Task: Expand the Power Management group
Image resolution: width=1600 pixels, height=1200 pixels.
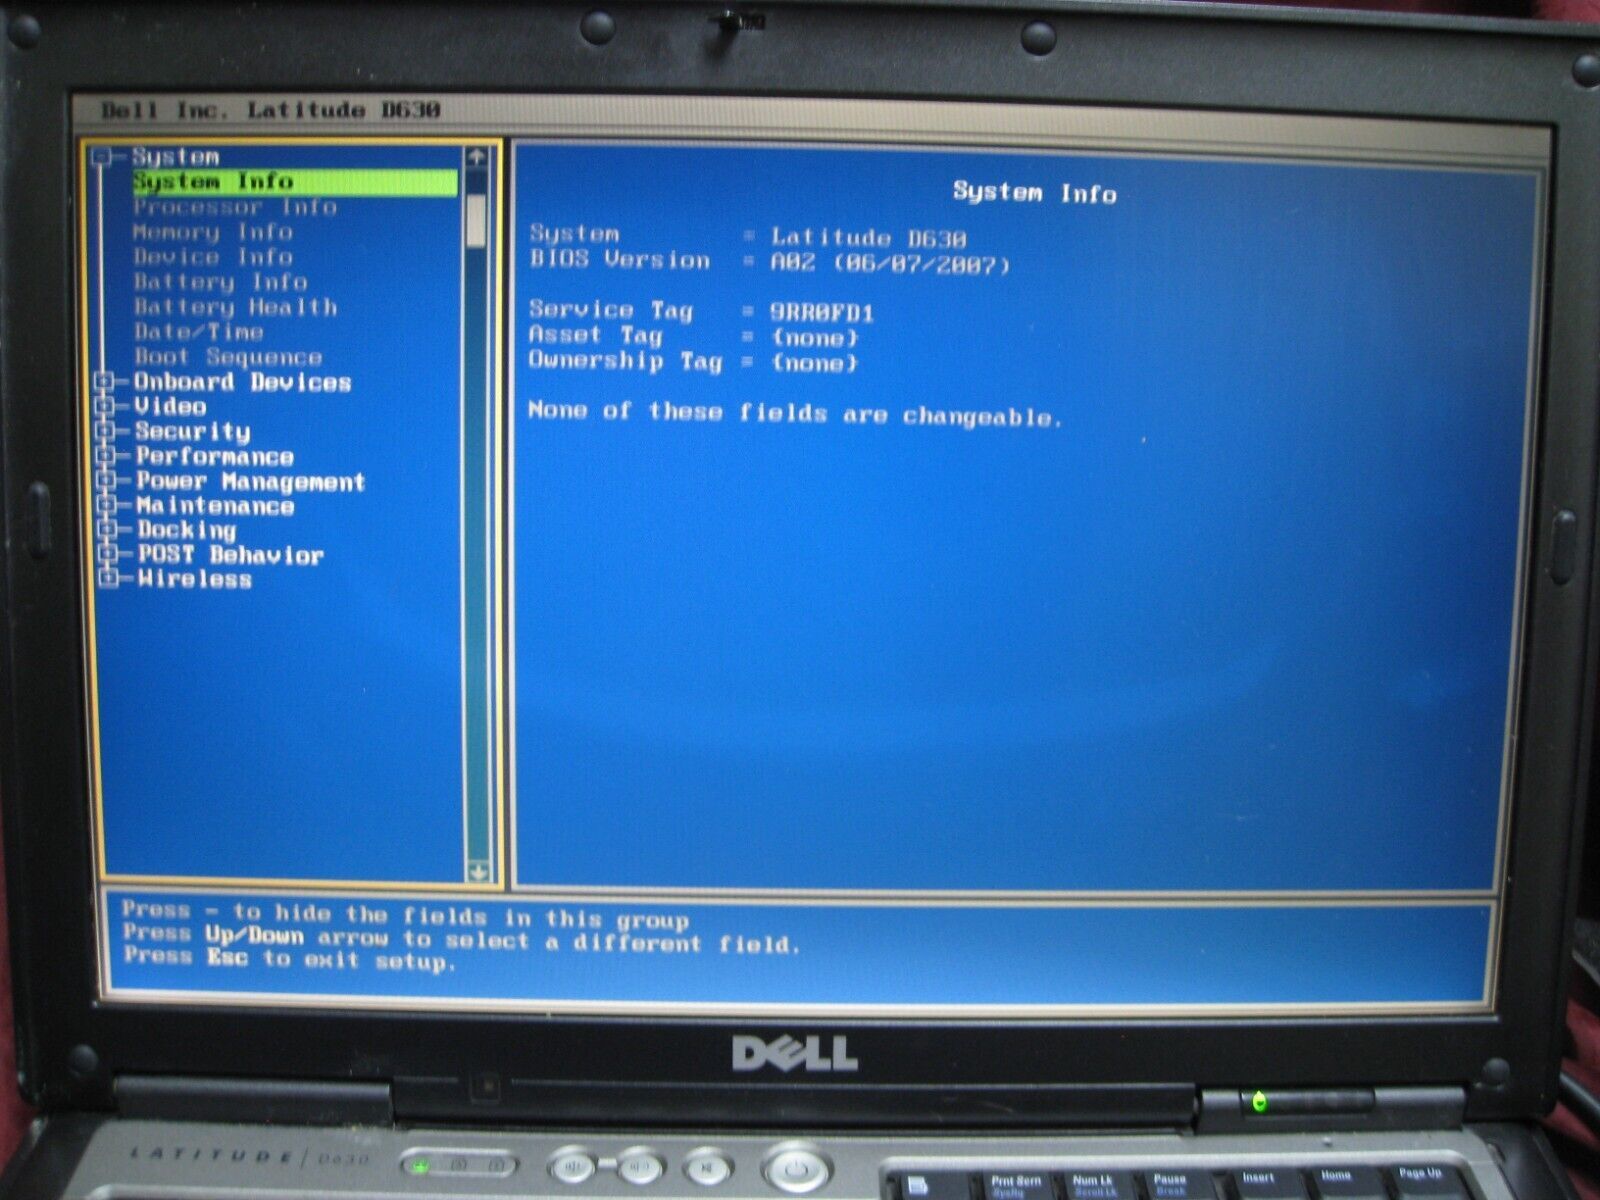Action: click(x=106, y=481)
